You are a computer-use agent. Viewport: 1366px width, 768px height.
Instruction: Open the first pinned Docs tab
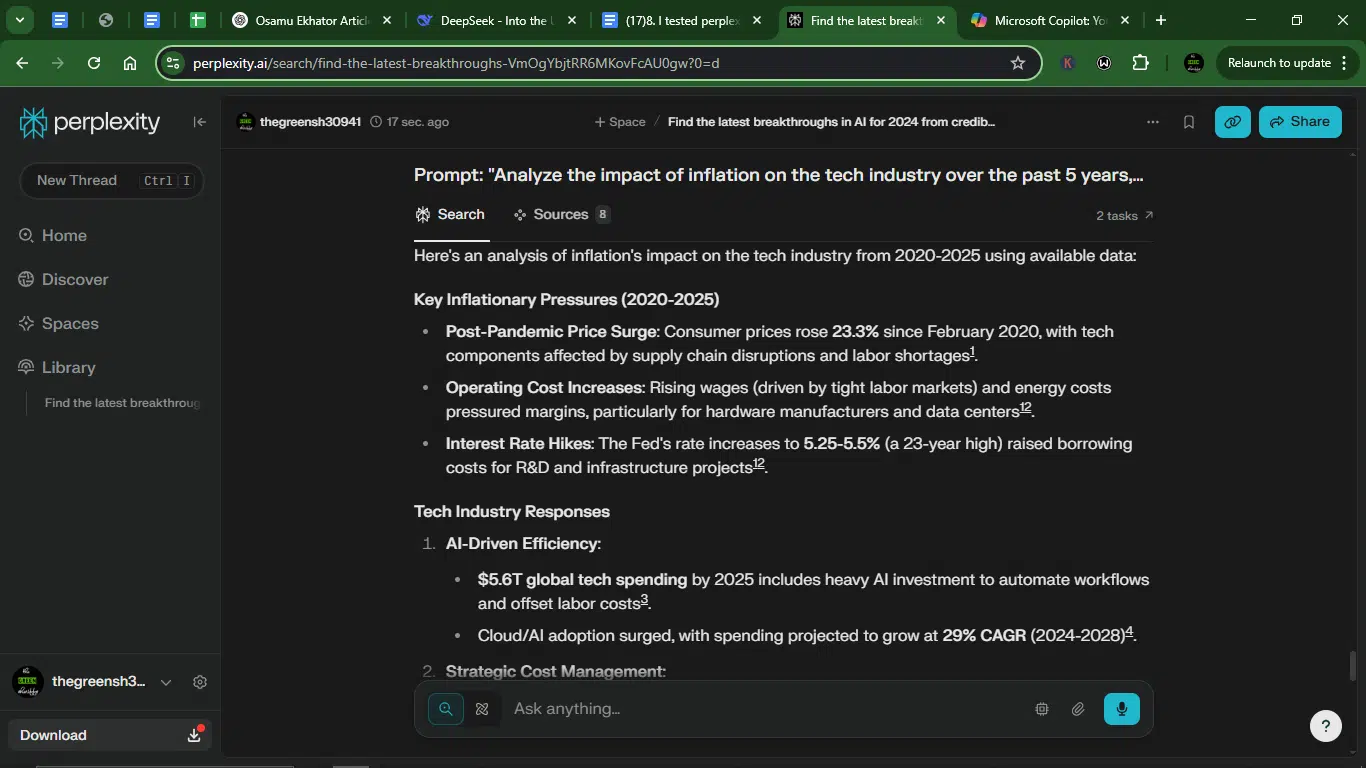coord(60,20)
